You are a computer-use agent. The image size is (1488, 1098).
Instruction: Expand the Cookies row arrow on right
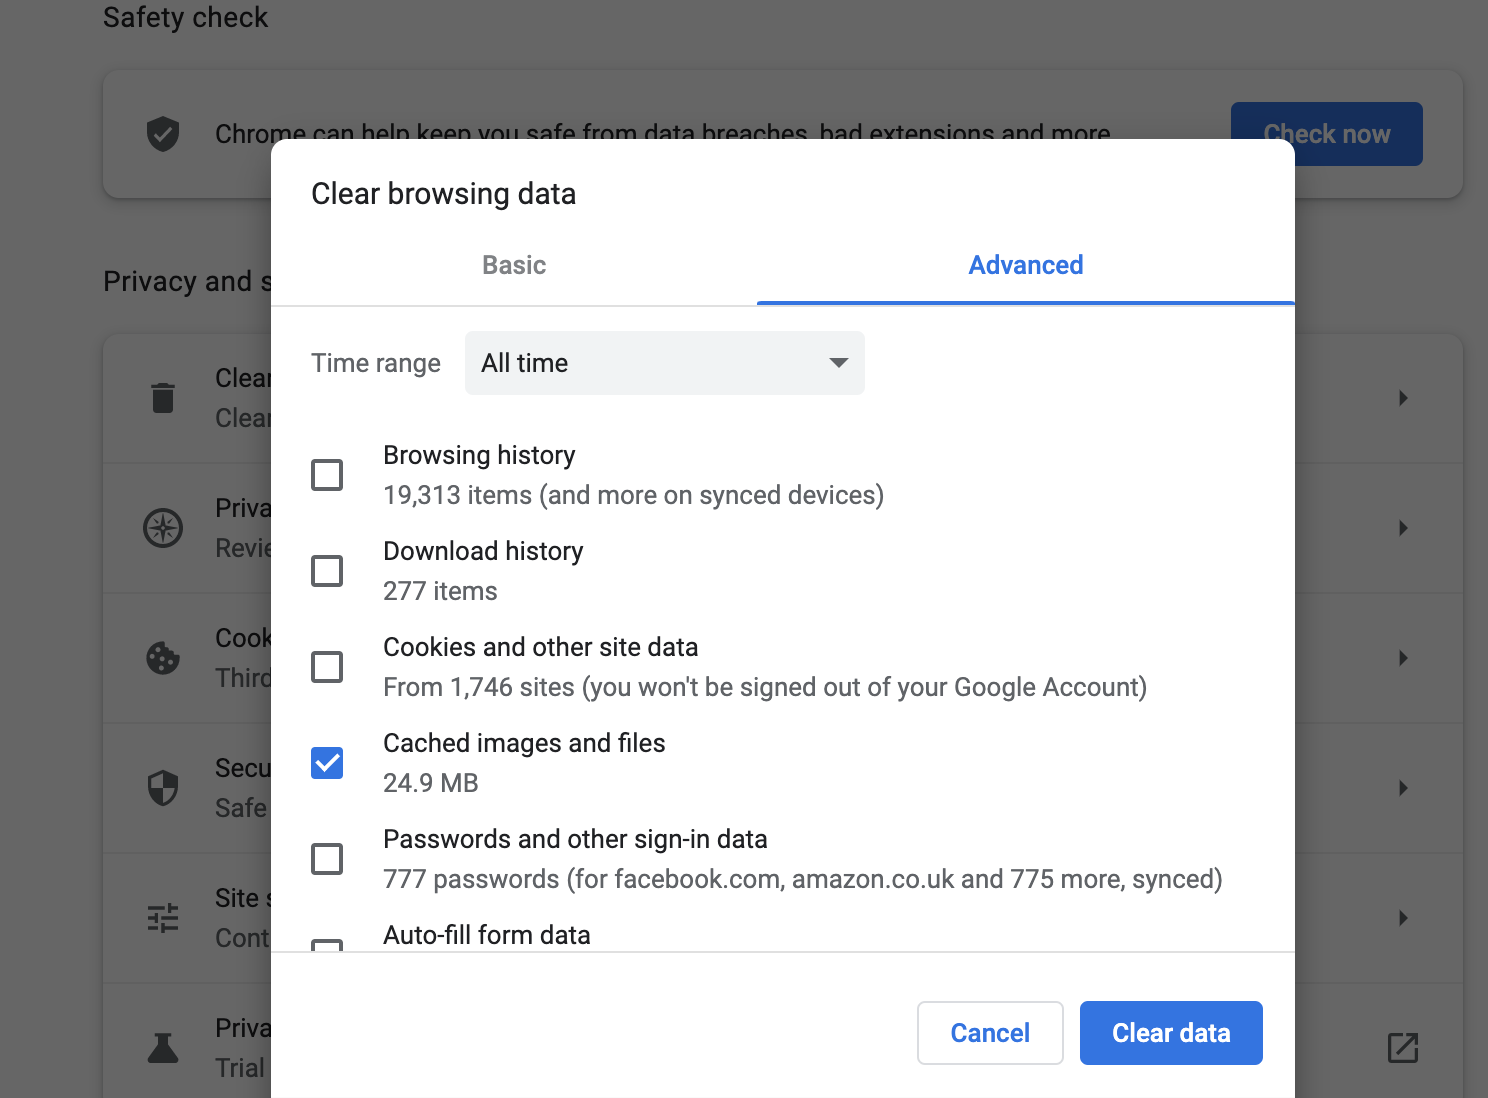point(1403,658)
